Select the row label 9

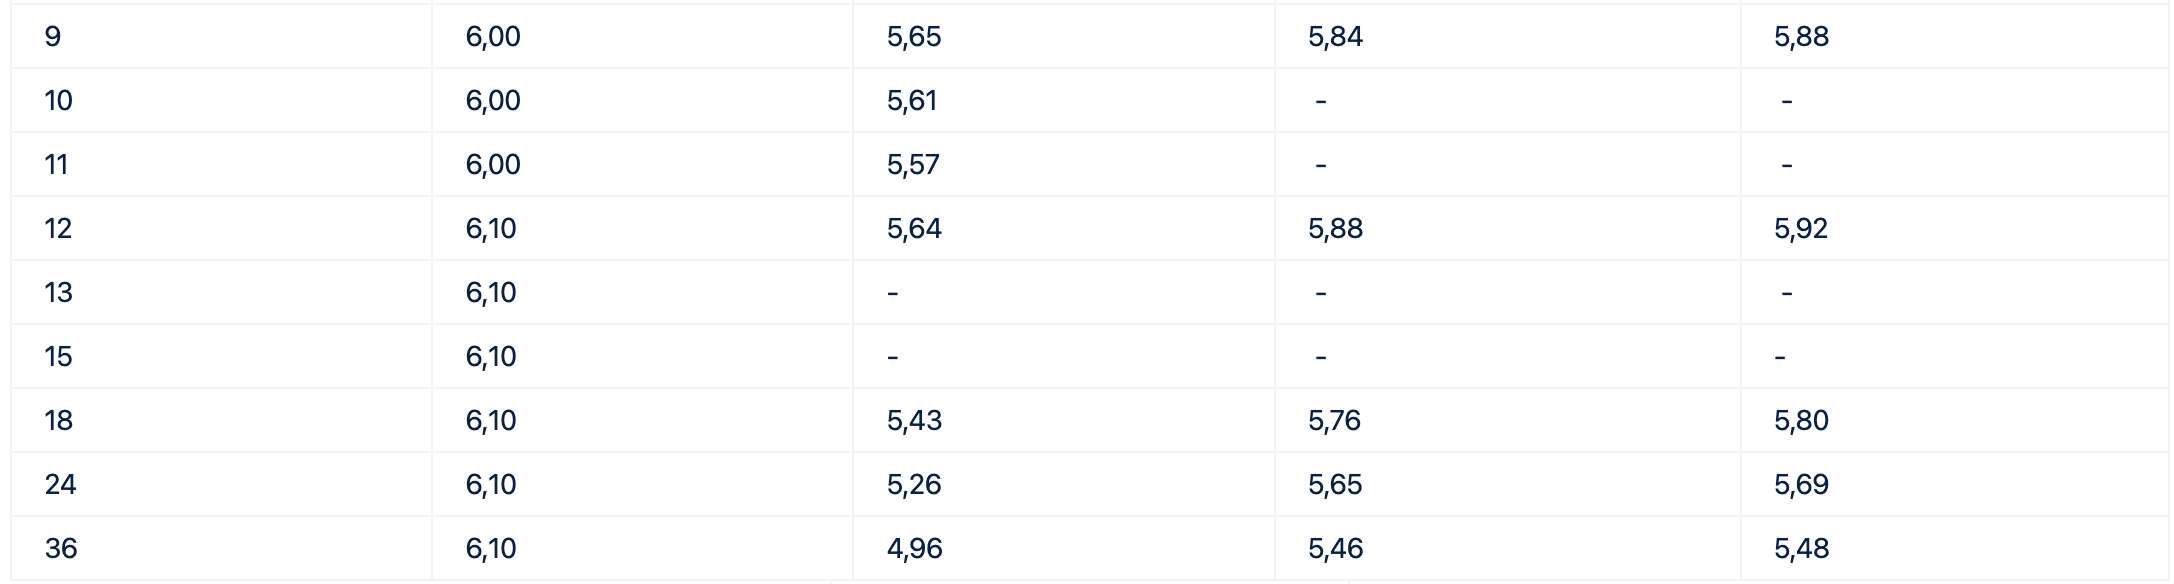click(53, 37)
